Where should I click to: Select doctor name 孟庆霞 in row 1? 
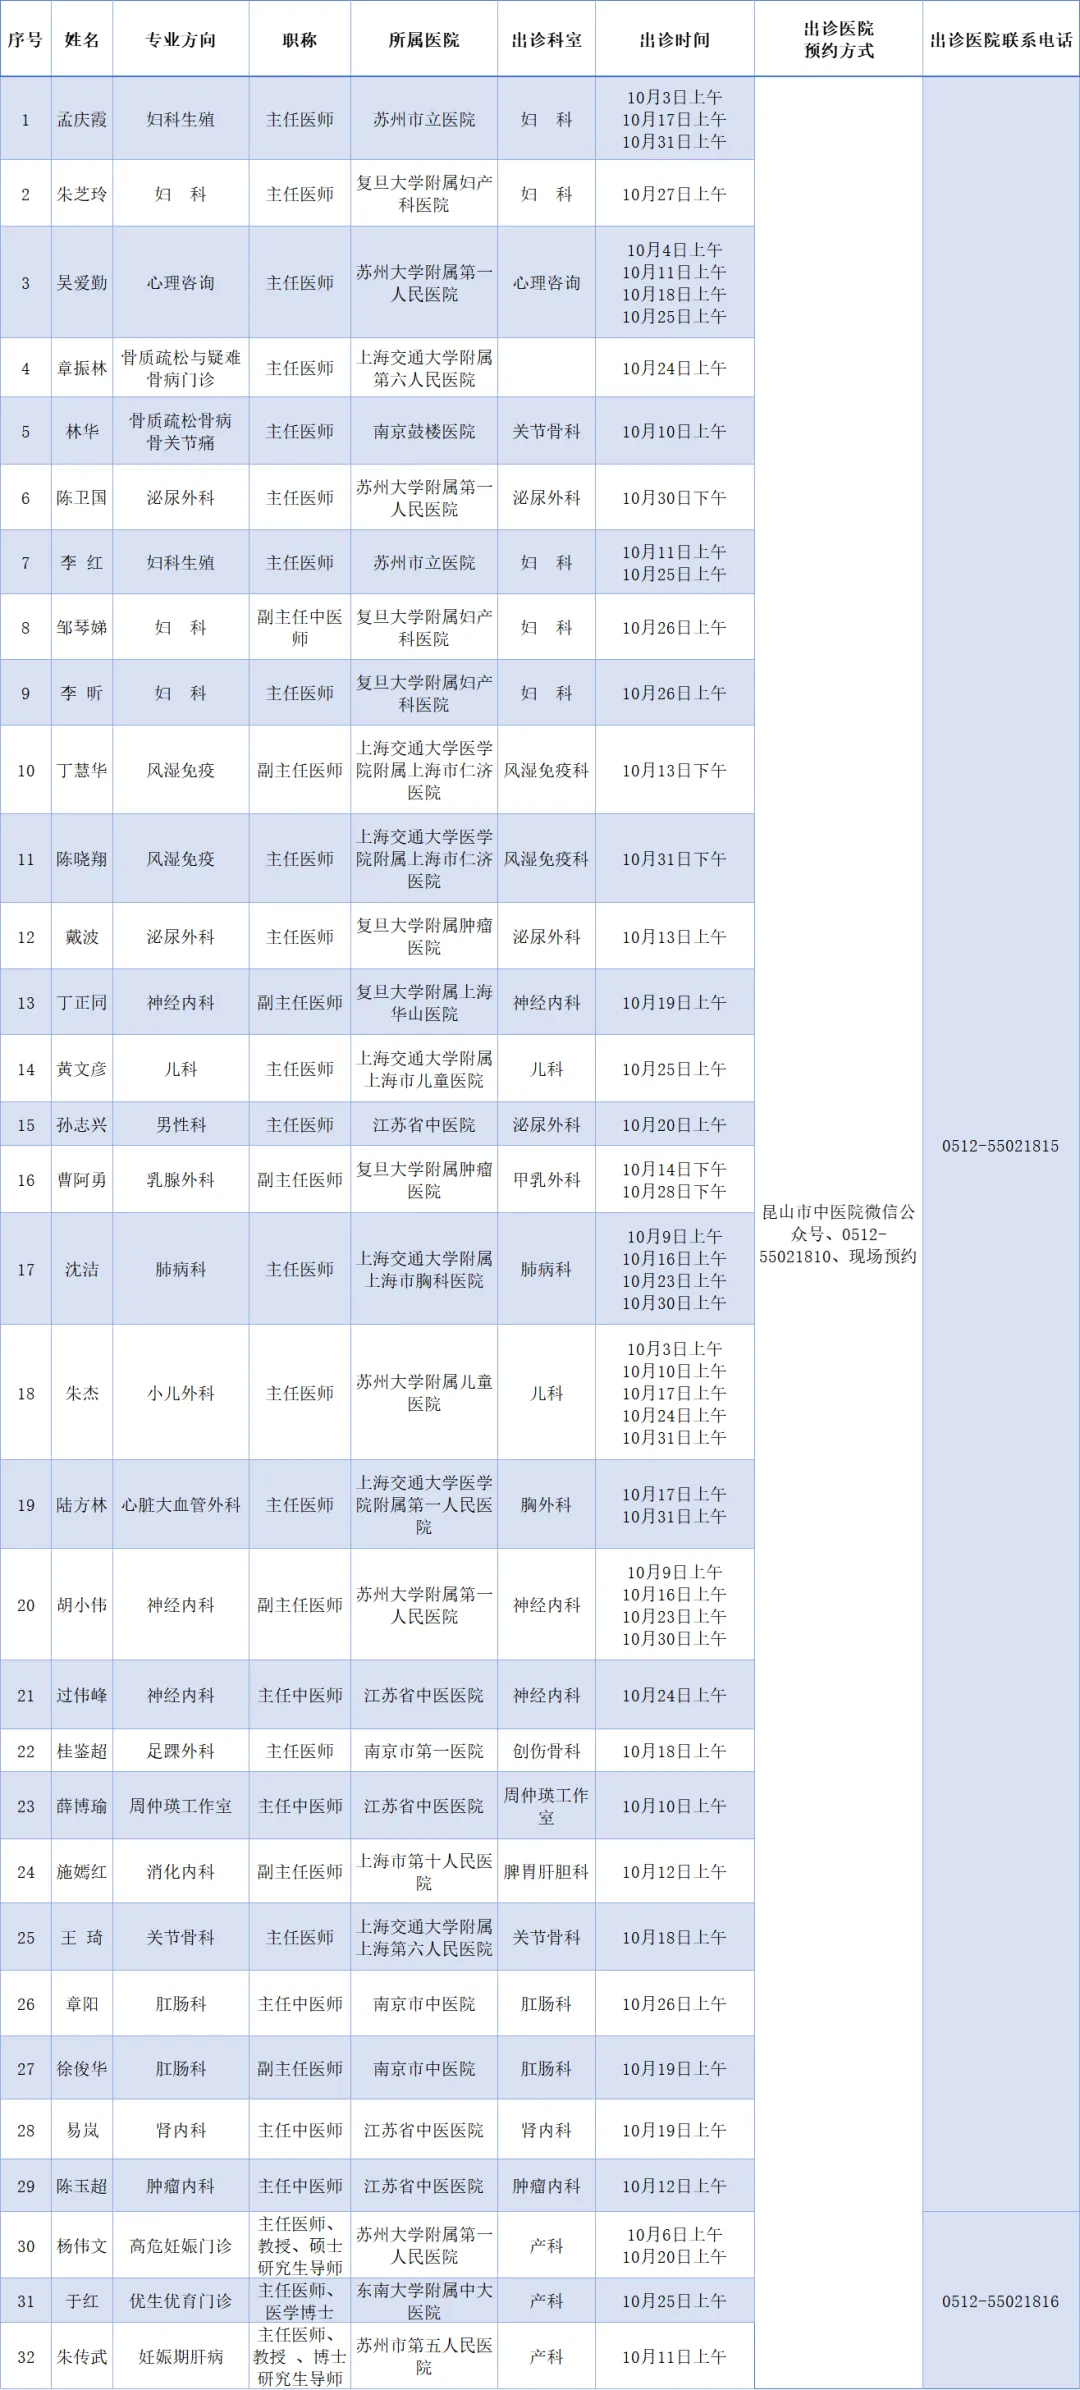pos(82,119)
